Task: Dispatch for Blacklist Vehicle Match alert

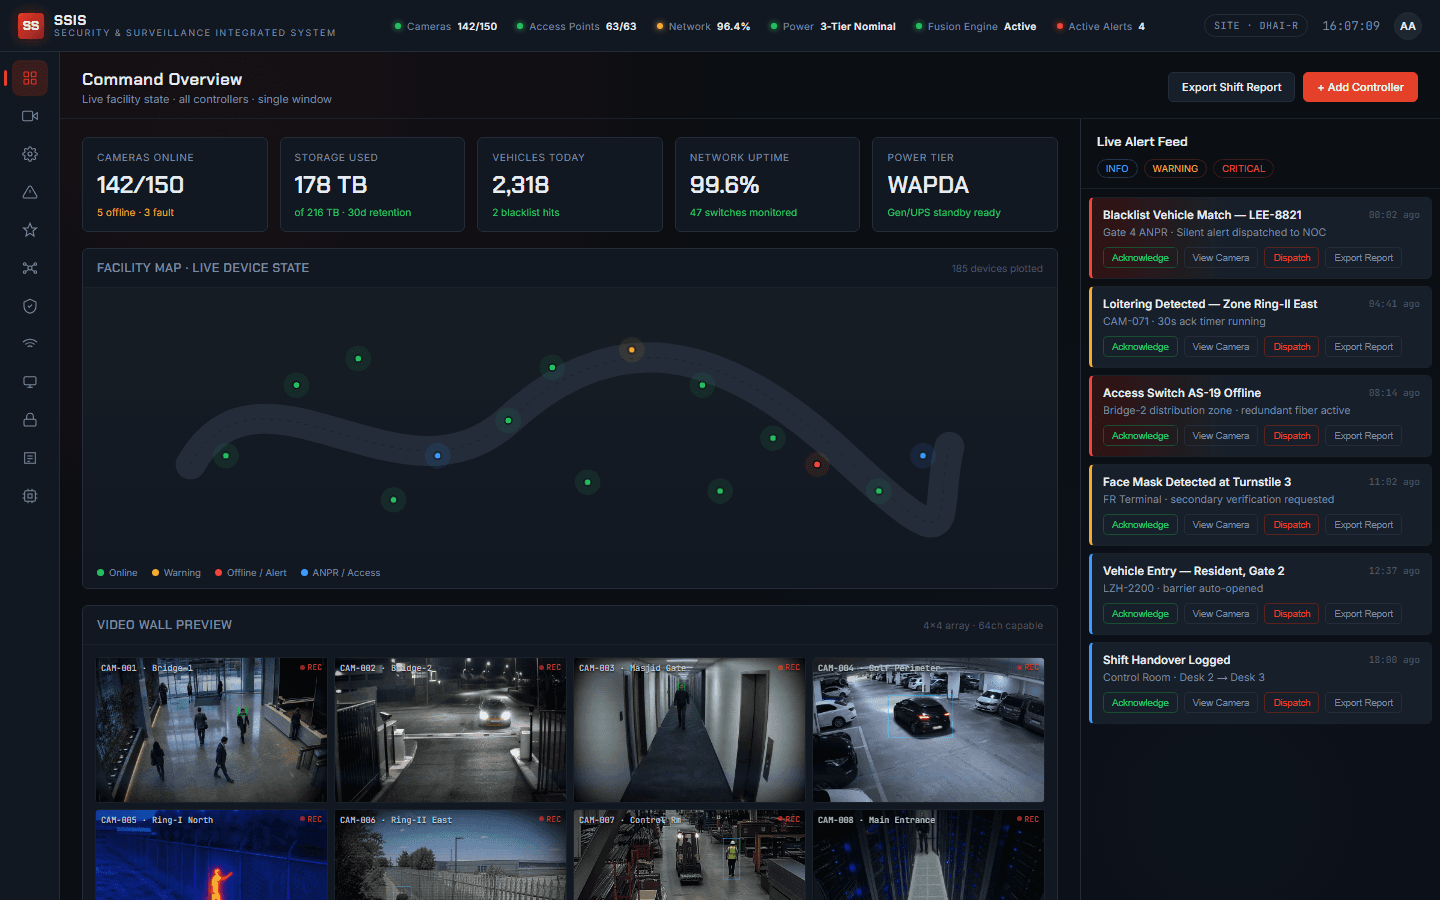Action: pos(1292,258)
